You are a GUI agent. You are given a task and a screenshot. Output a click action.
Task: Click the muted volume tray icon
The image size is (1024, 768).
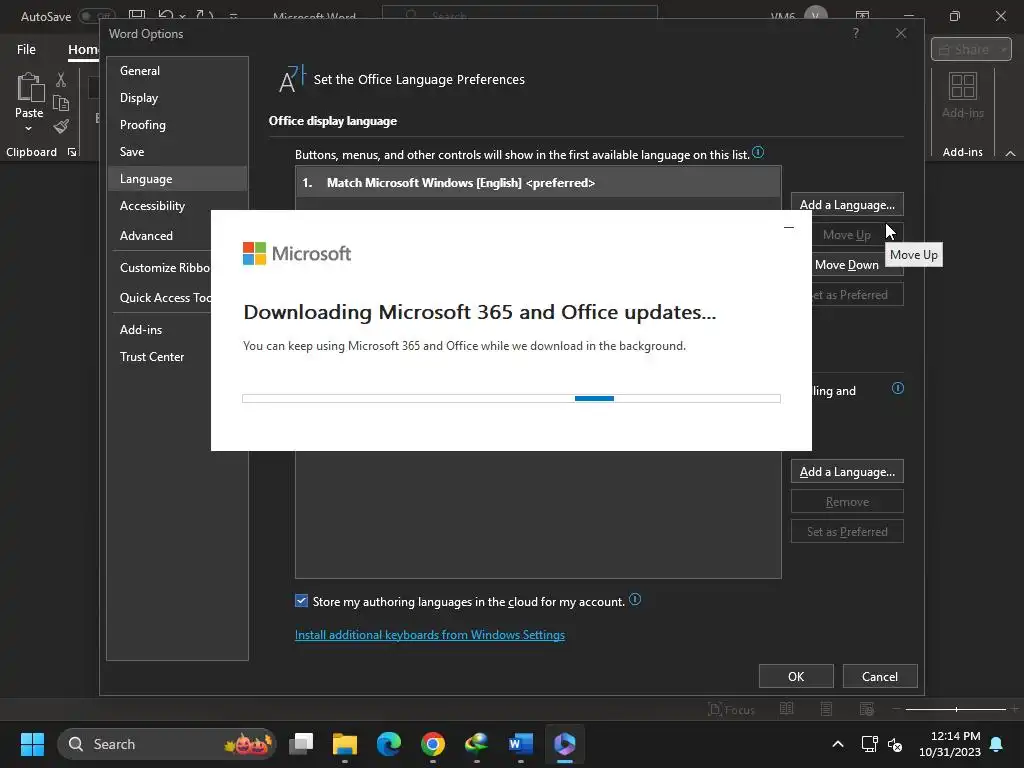click(x=895, y=744)
